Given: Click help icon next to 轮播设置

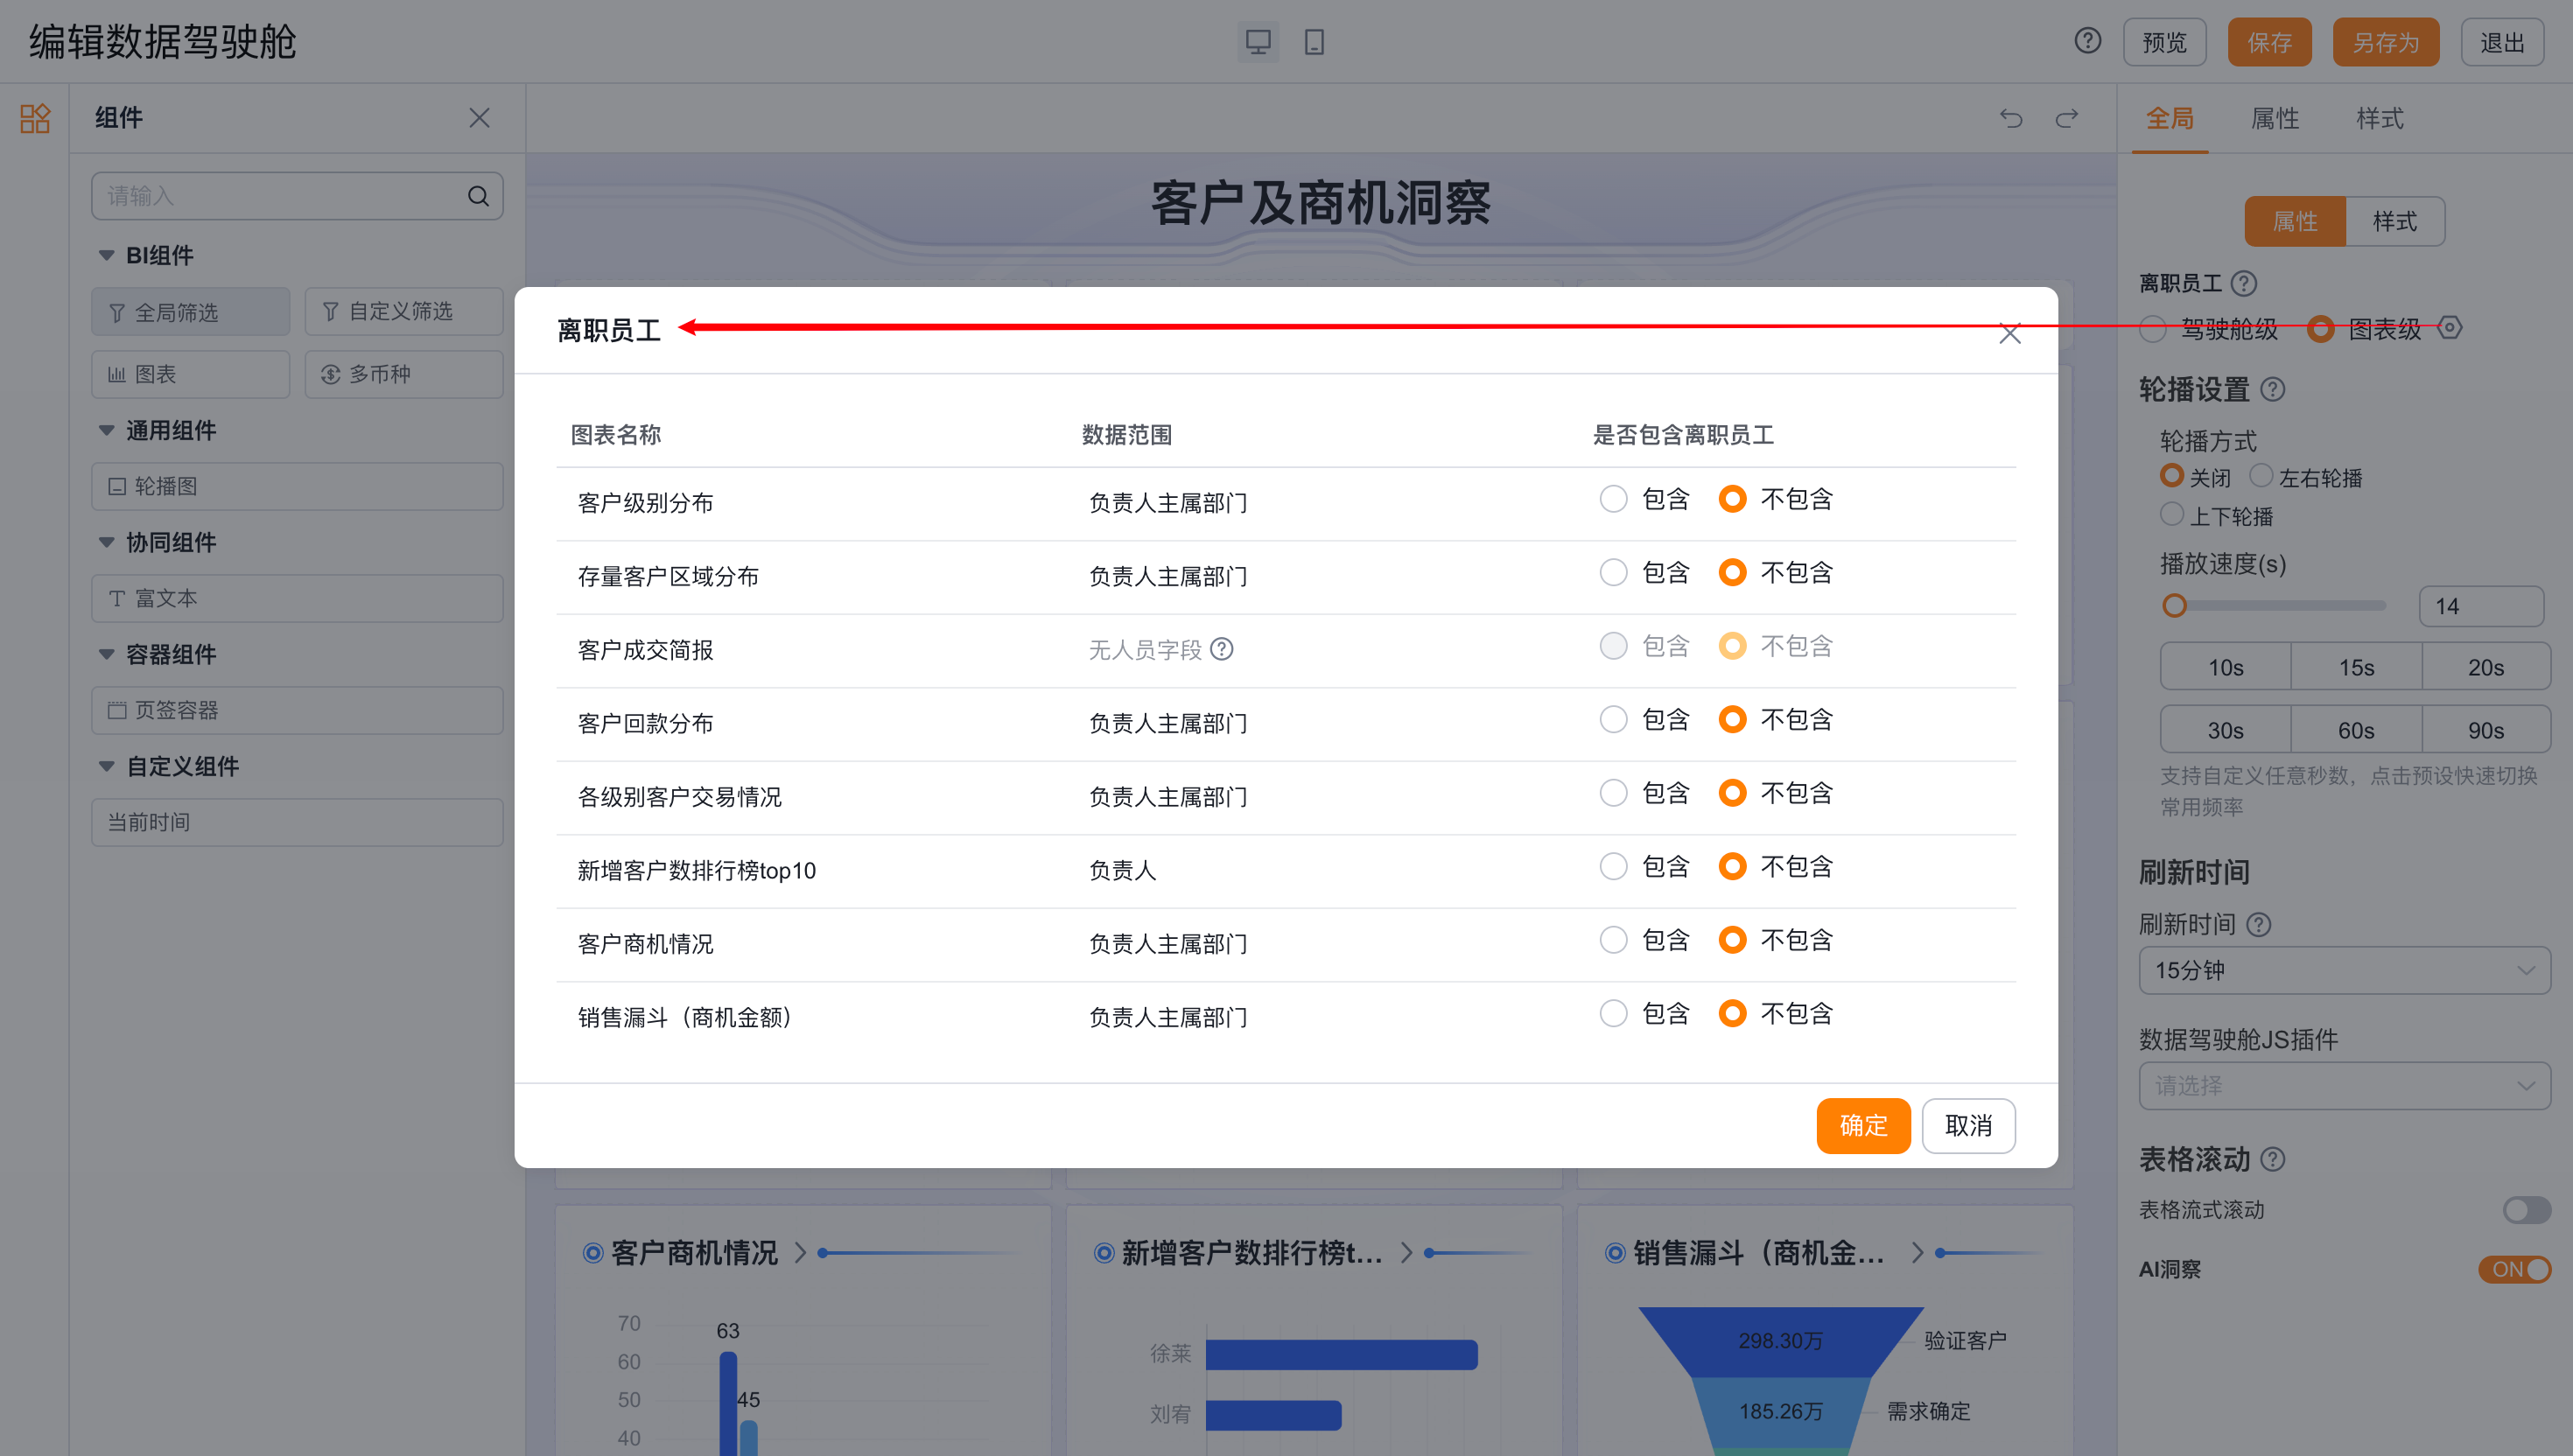Looking at the screenshot, I should pyautogui.click(x=2273, y=389).
